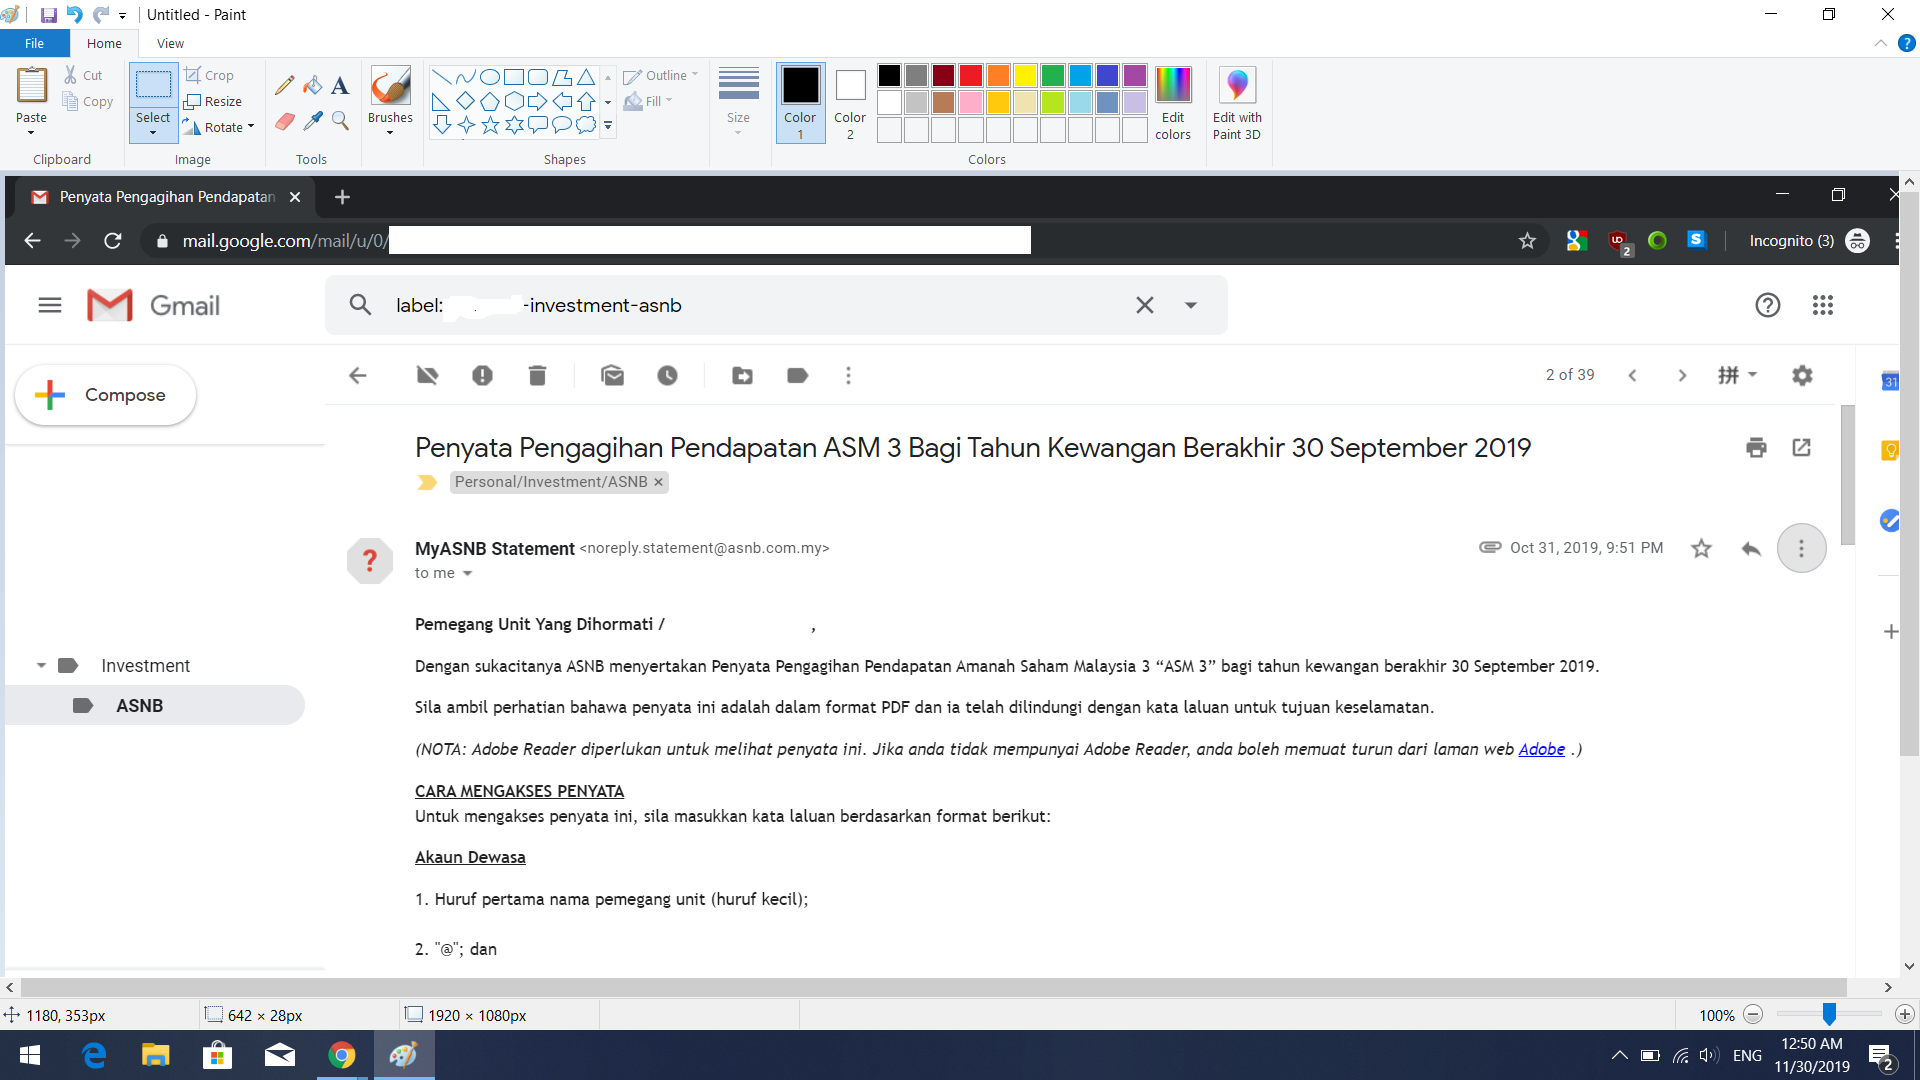Open File Explorer from taskbar

point(155,1056)
